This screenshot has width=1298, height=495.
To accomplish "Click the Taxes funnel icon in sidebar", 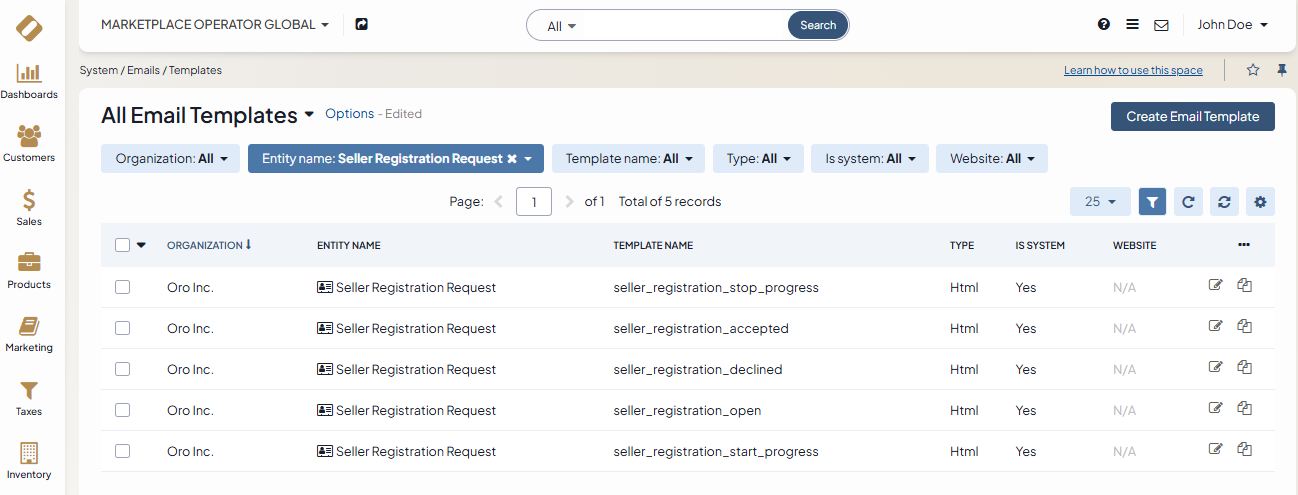I will [29, 391].
